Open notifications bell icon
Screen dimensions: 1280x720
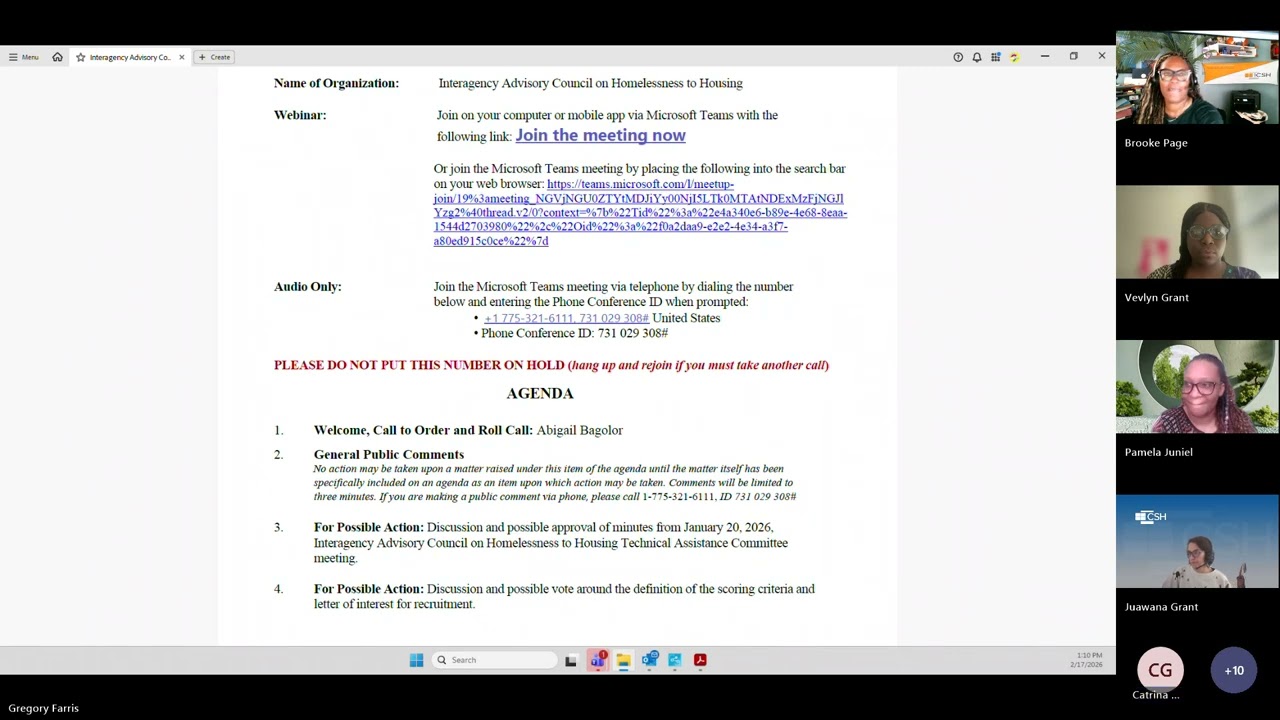point(977,57)
